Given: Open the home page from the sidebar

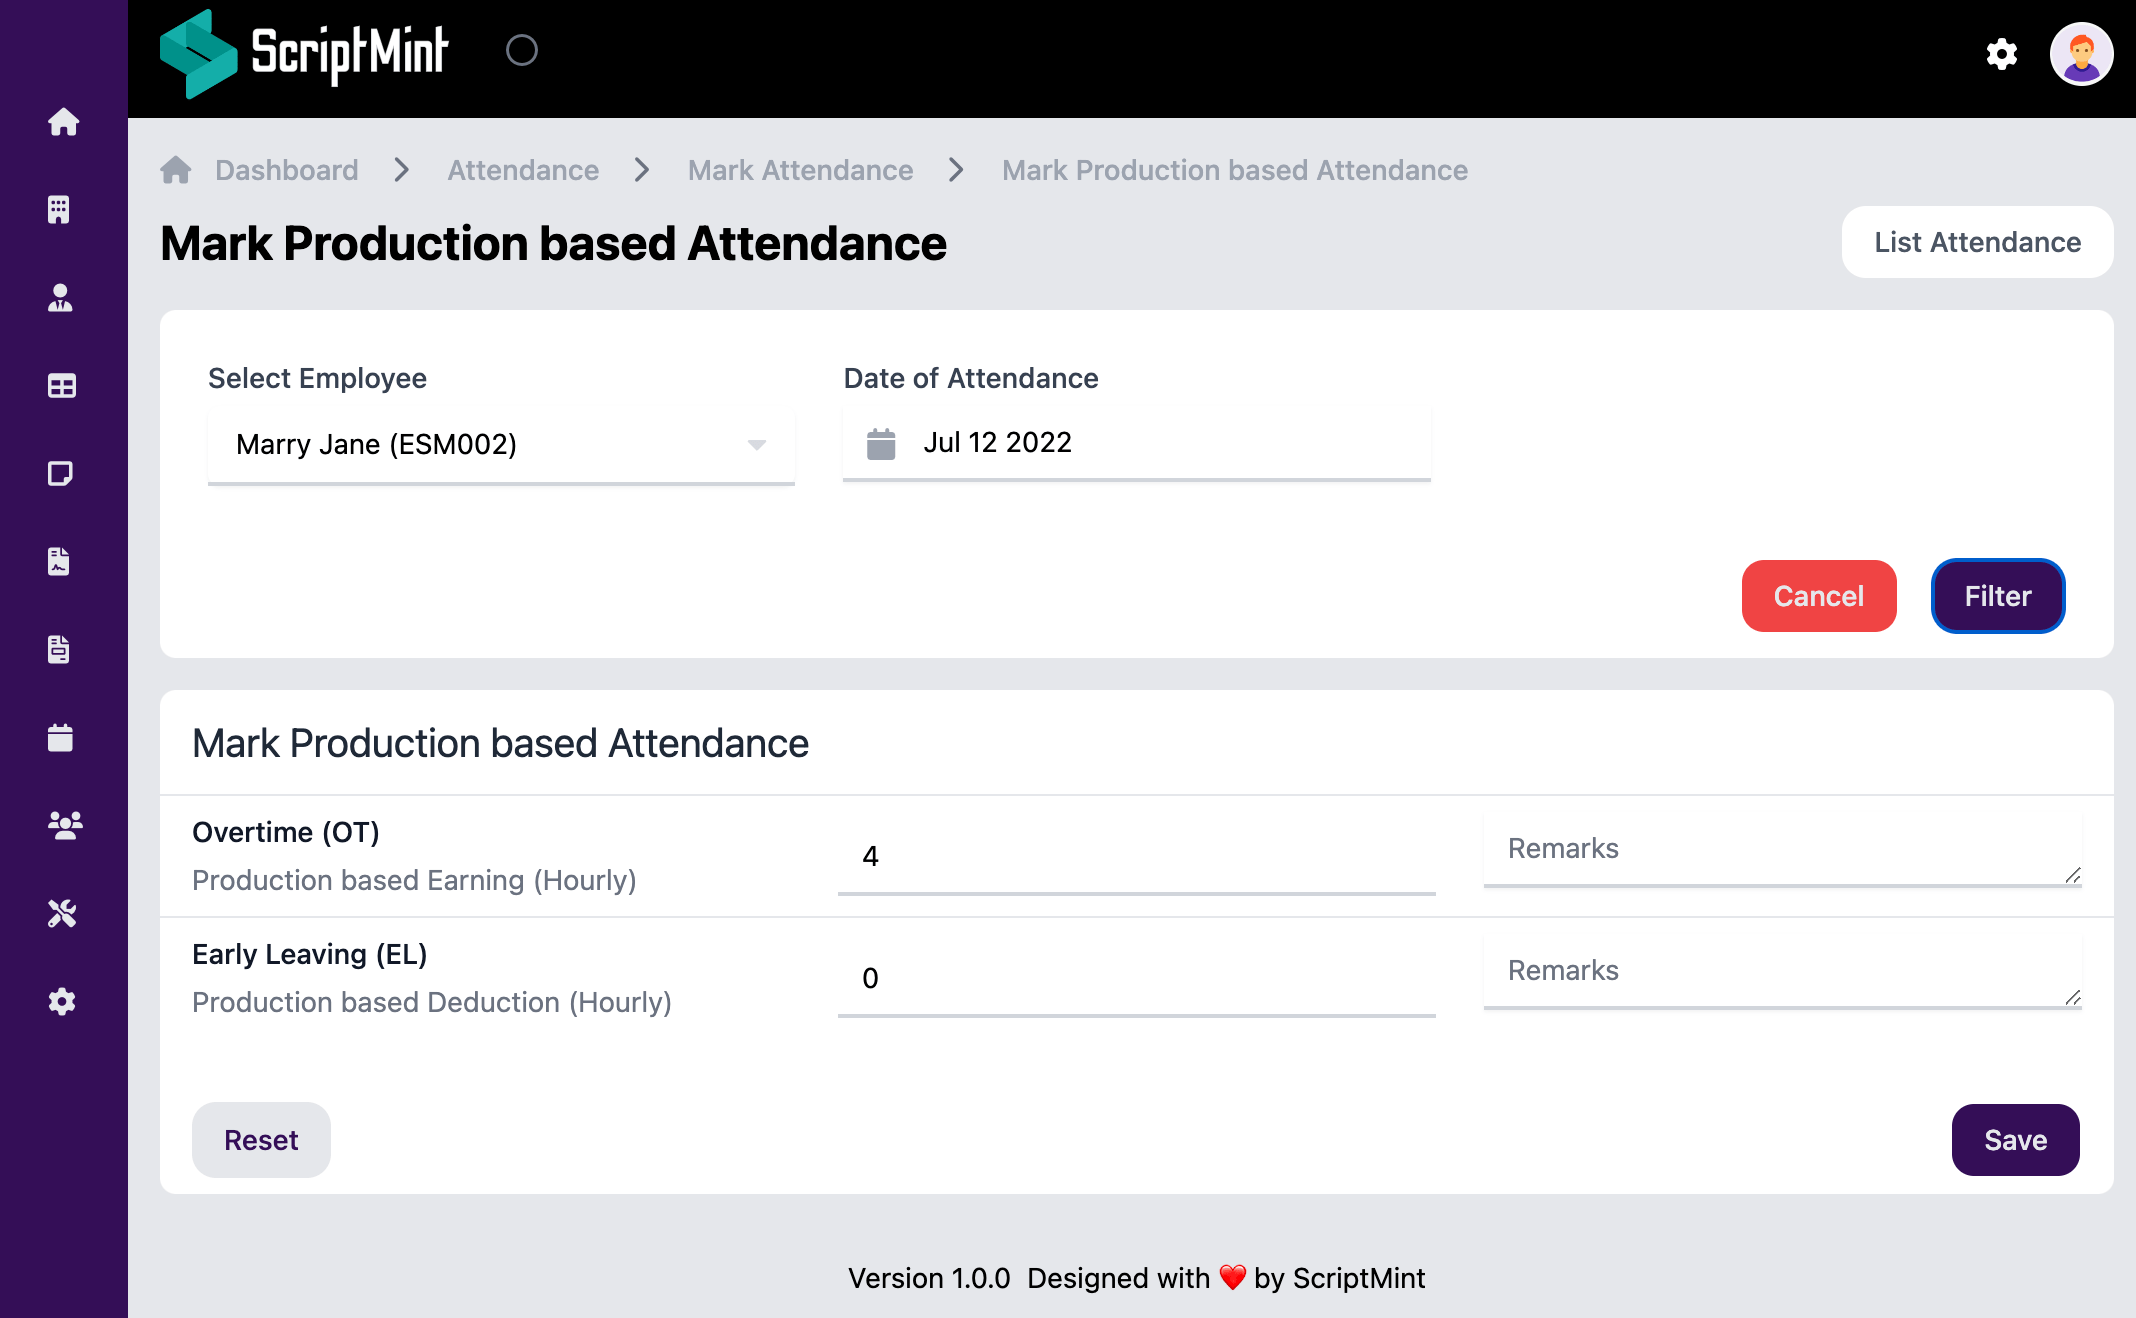Looking at the screenshot, I should (63, 122).
